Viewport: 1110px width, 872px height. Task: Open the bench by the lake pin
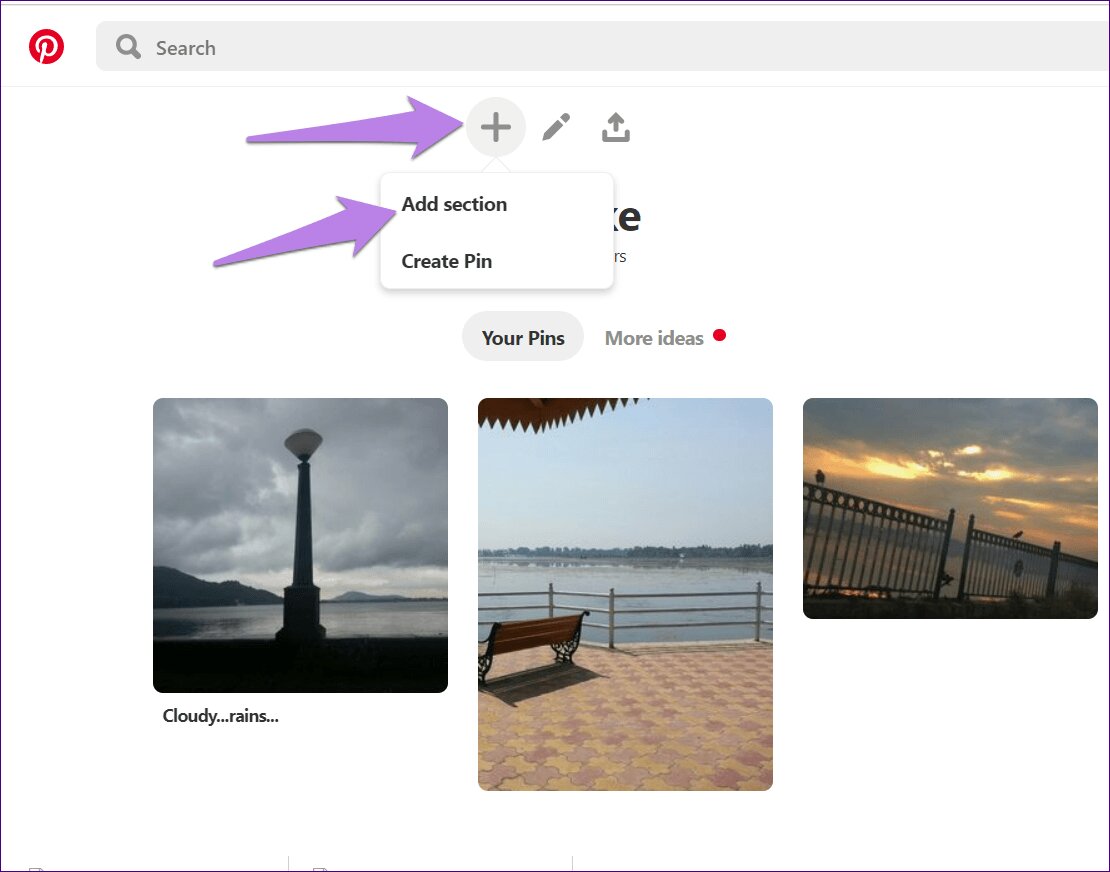pos(625,594)
